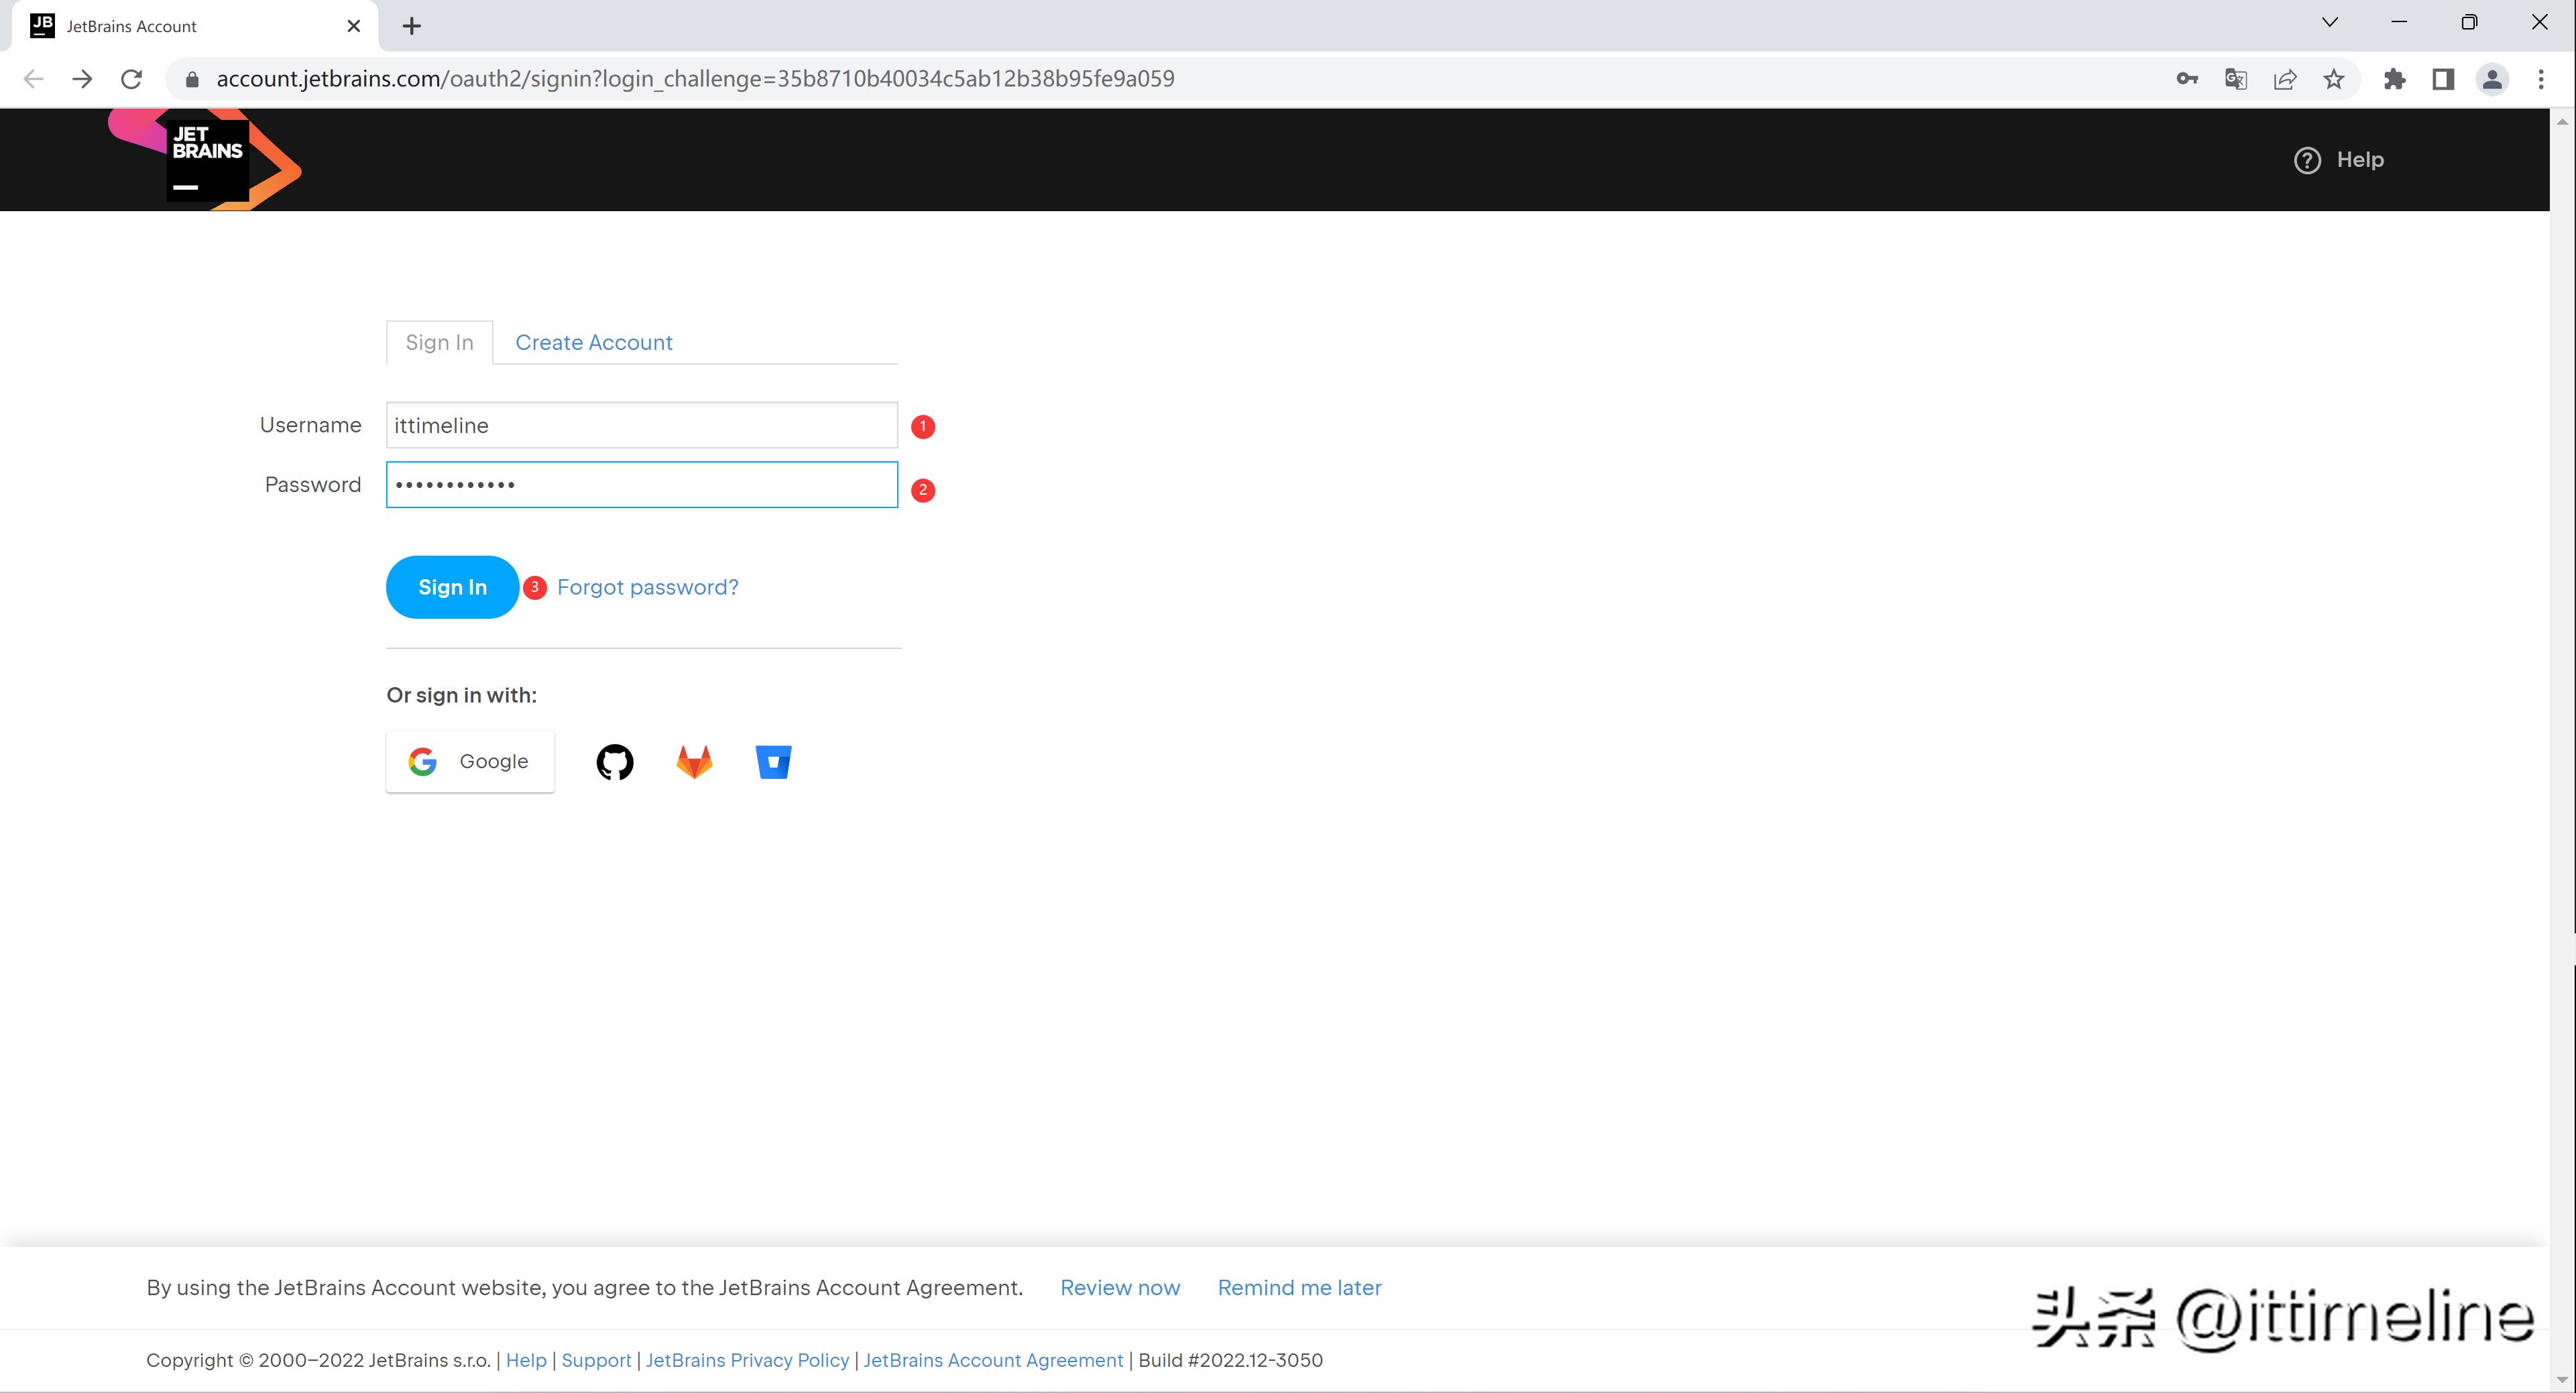Image resolution: width=2576 pixels, height=1393 pixels.
Task: Share this page via the share icon
Action: coord(2285,79)
